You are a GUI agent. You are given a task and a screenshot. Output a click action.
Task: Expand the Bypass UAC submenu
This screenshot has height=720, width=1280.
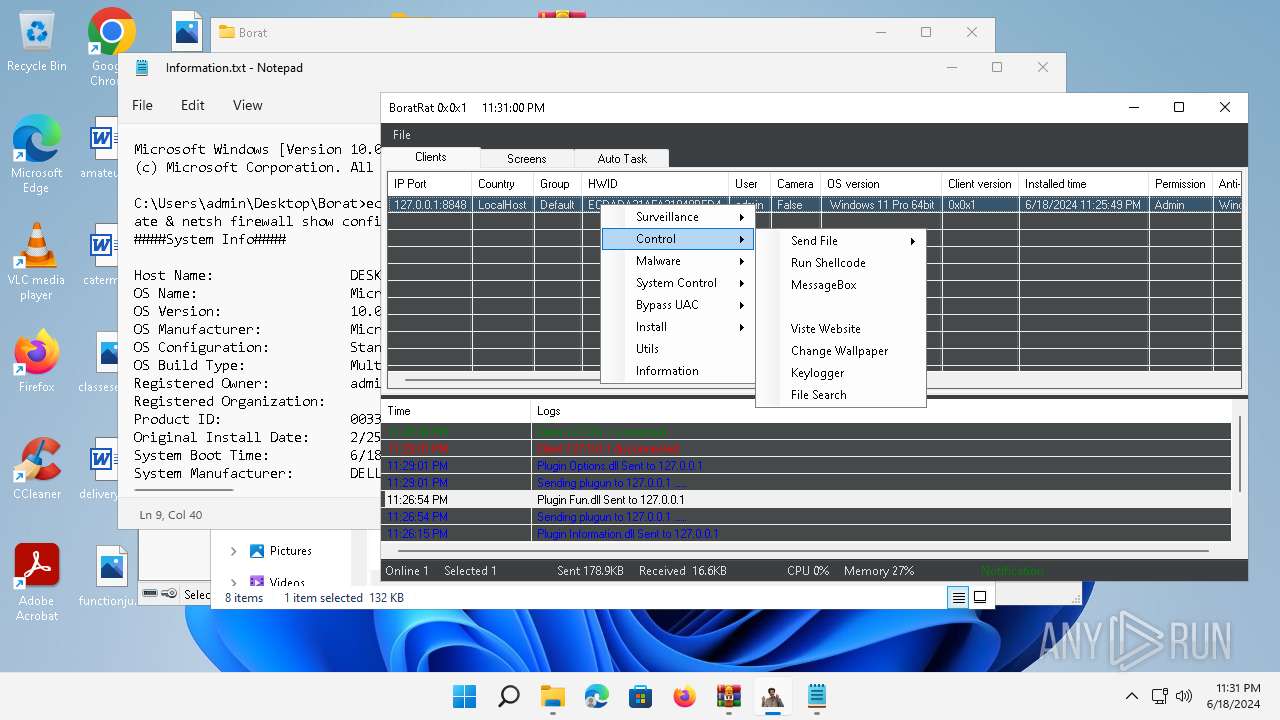(677, 305)
